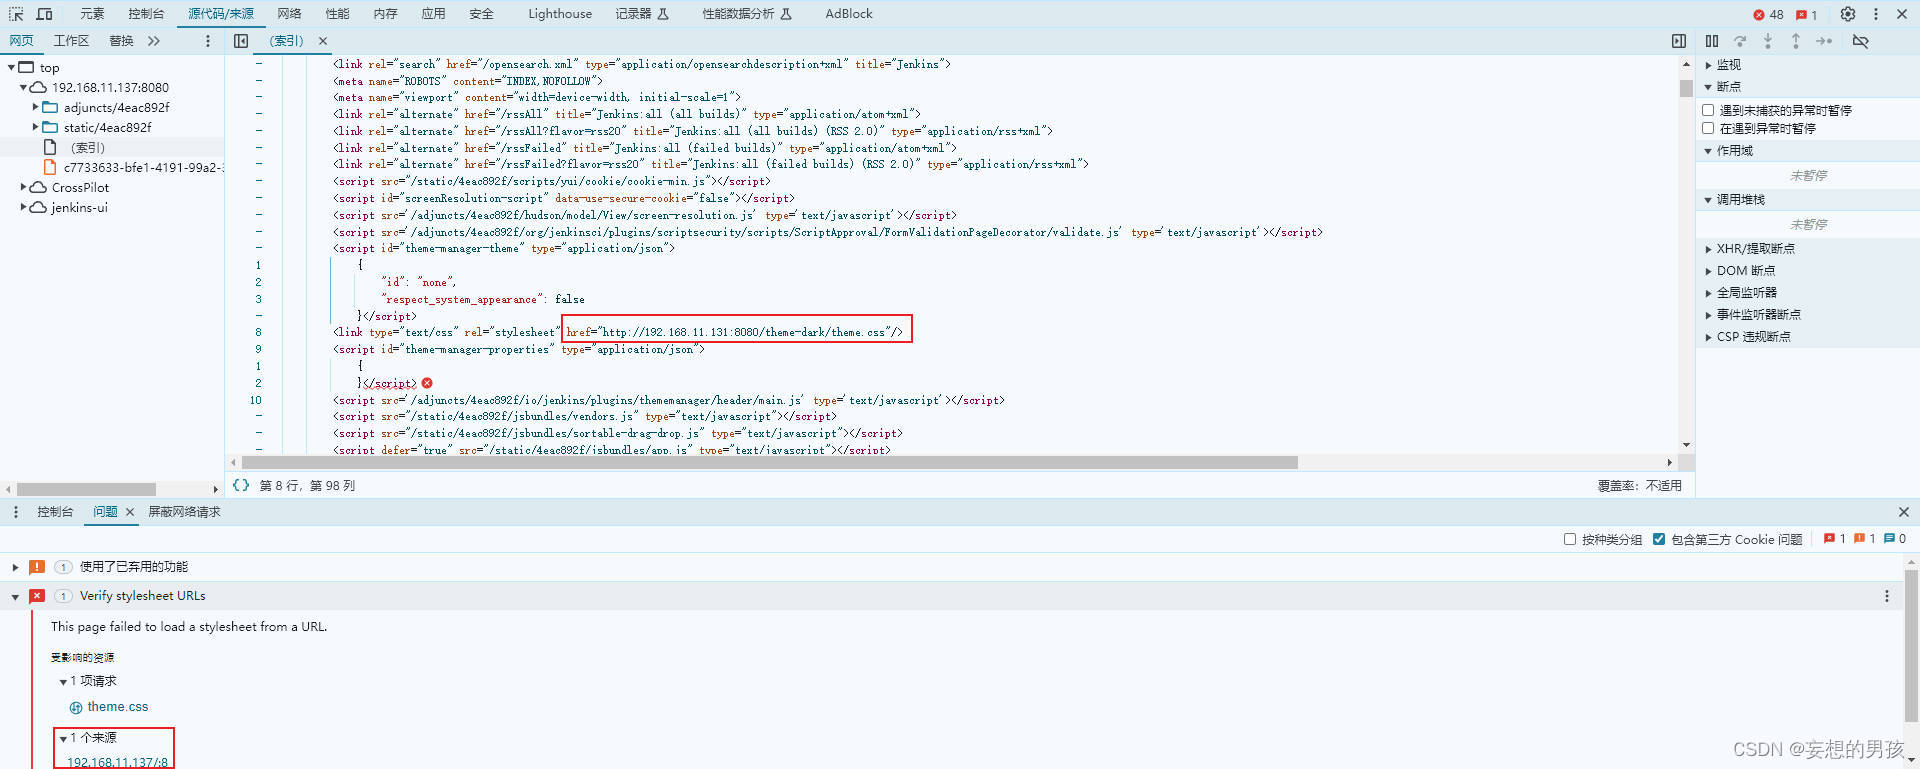Collapse the Verify stylesheet URLs issue
Viewport: 1920px width, 769px height.
point(15,596)
